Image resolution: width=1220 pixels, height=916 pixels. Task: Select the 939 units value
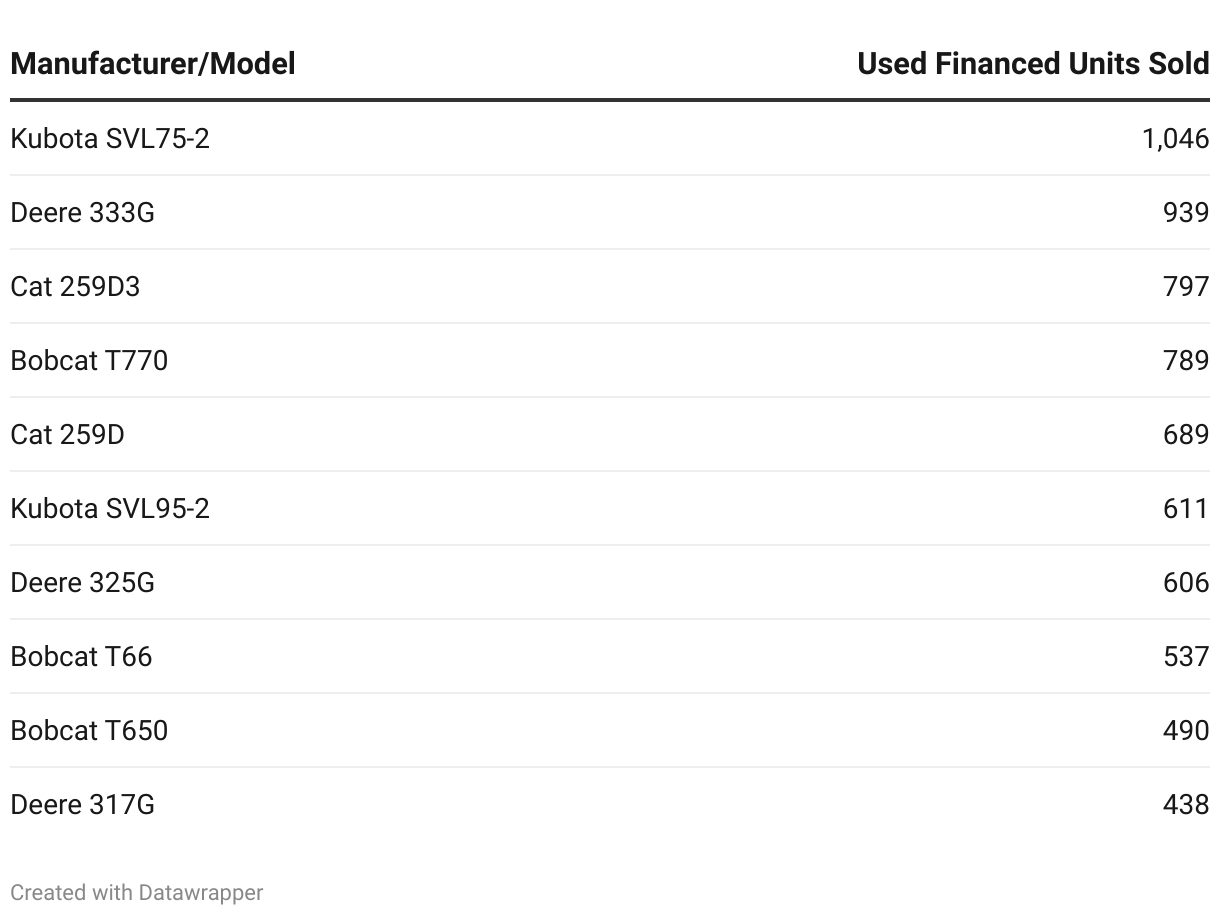[x=1186, y=213]
